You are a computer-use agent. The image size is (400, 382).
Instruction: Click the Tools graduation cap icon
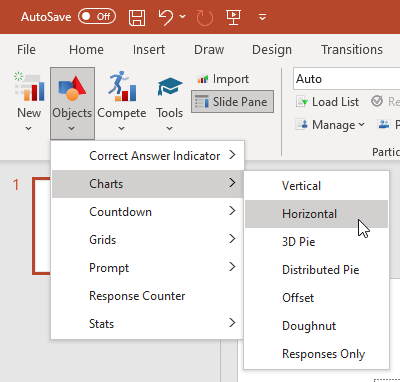(x=170, y=87)
